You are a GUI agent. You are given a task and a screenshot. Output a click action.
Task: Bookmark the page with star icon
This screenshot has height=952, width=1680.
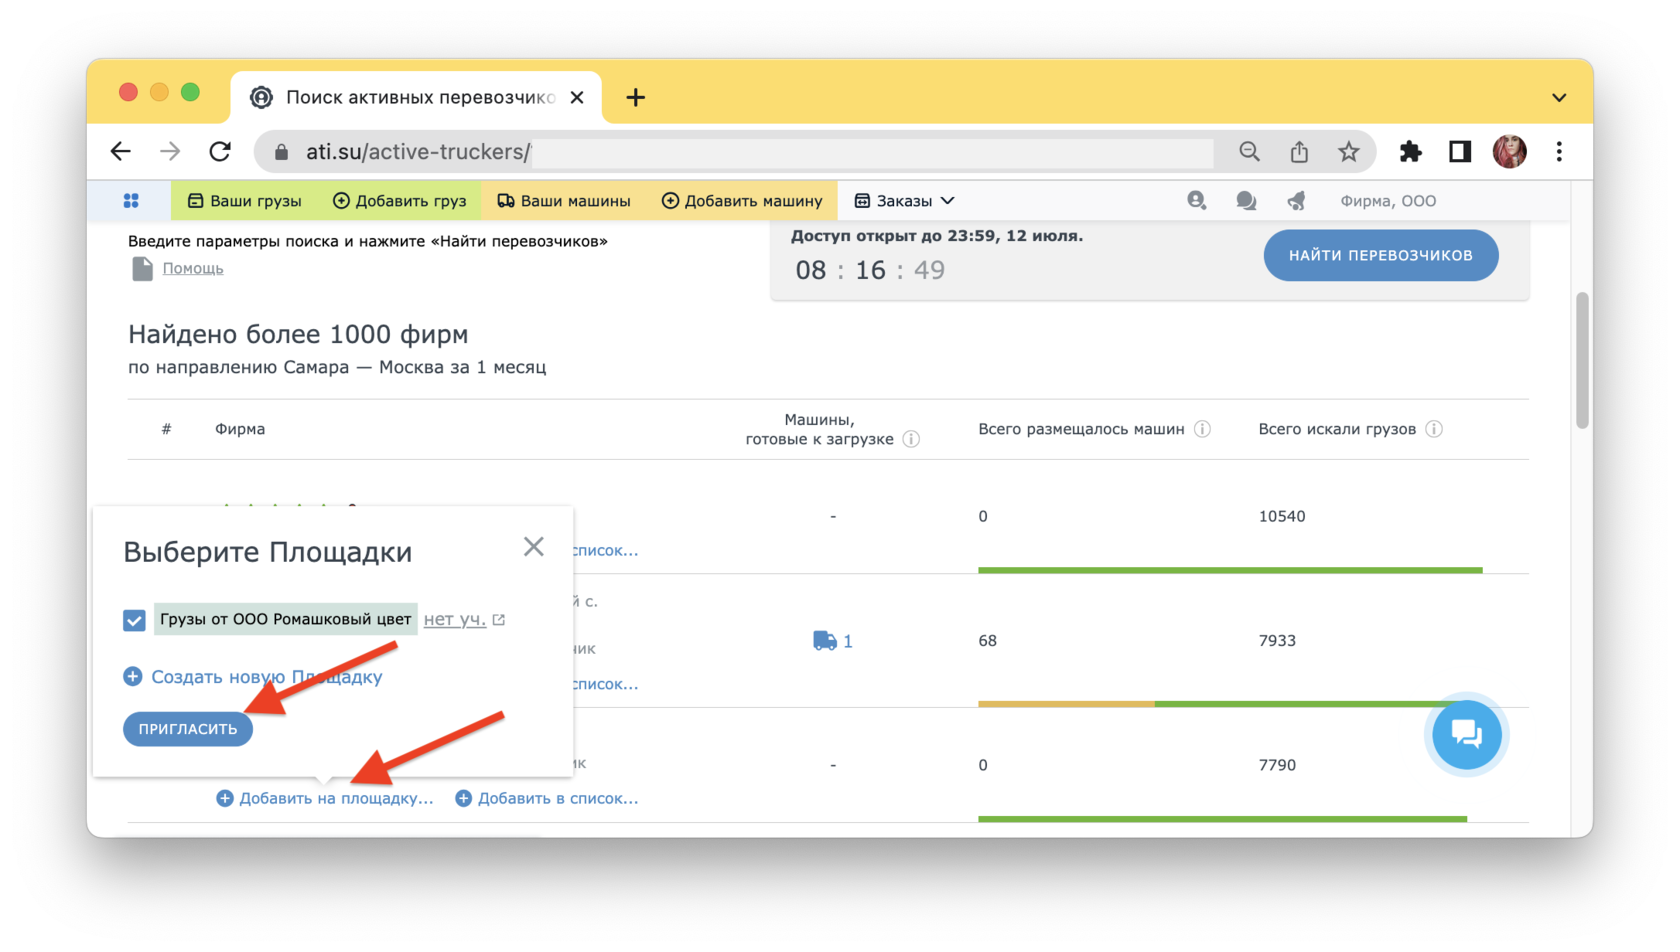coord(1349,152)
